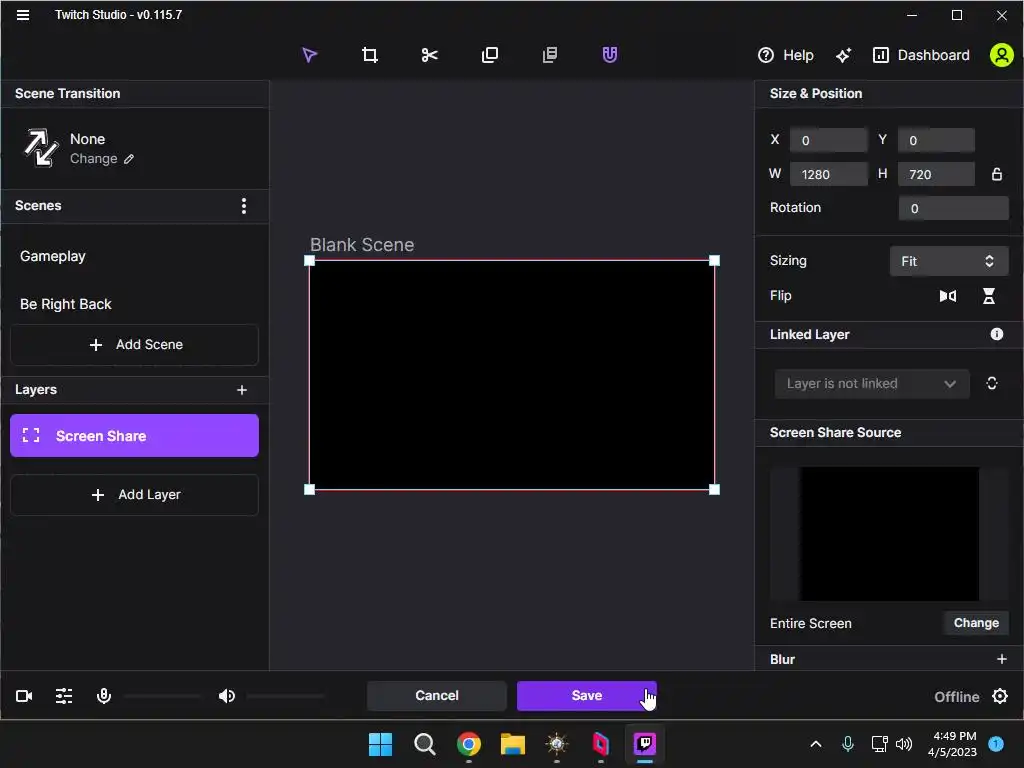This screenshot has height=768, width=1024.
Task: Open the Windows Start menu
Action: [x=380, y=744]
